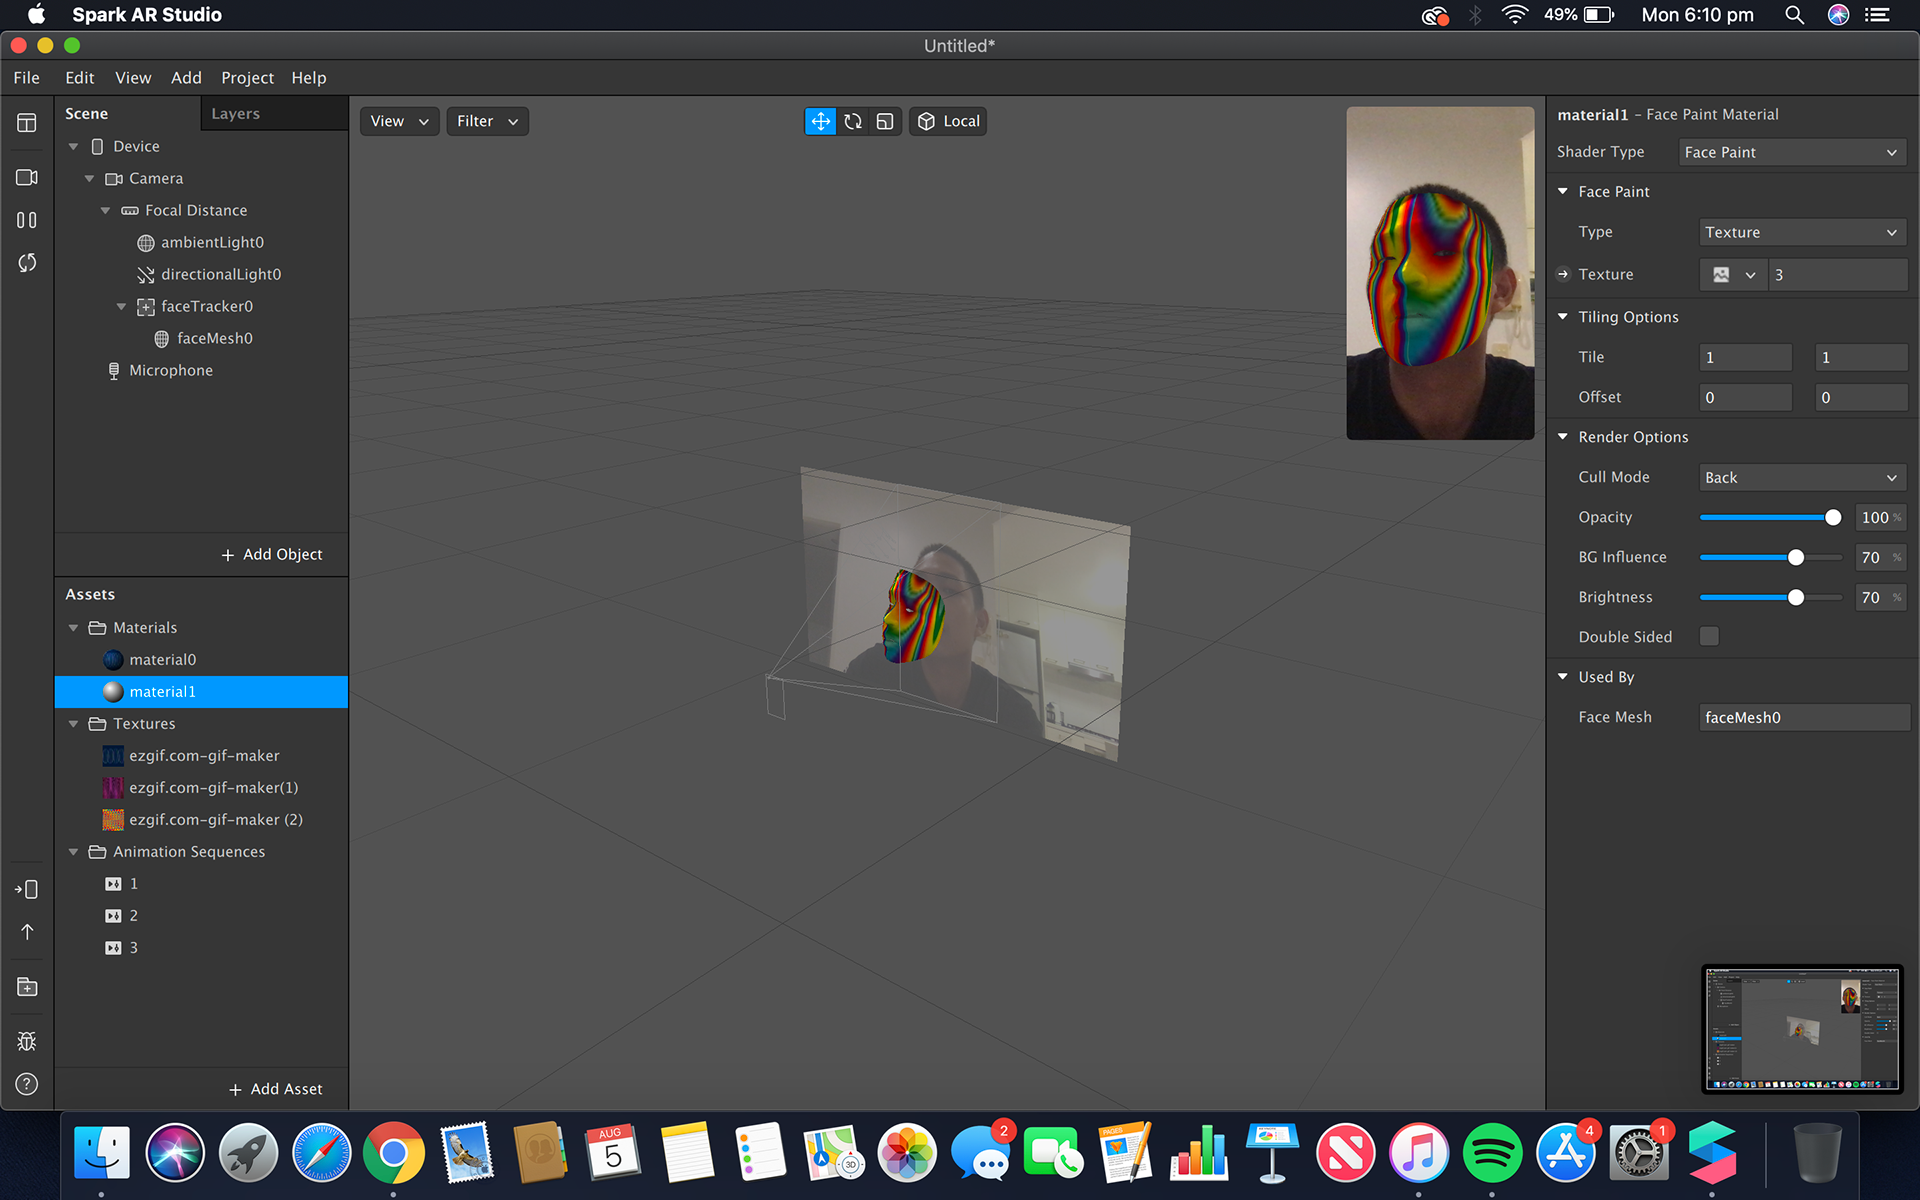Click the faceMesh0 Used By link
Screen dimensions: 1920x1200
pos(1804,717)
